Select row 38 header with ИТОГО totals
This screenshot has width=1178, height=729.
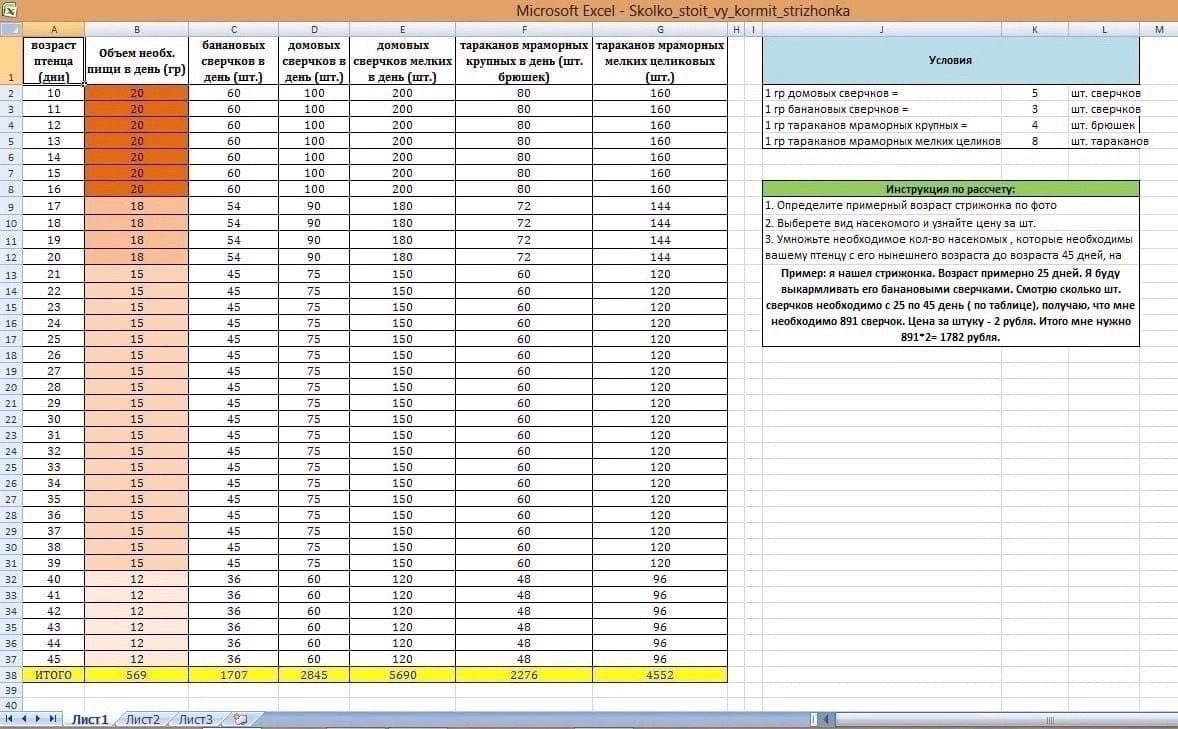point(11,675)
